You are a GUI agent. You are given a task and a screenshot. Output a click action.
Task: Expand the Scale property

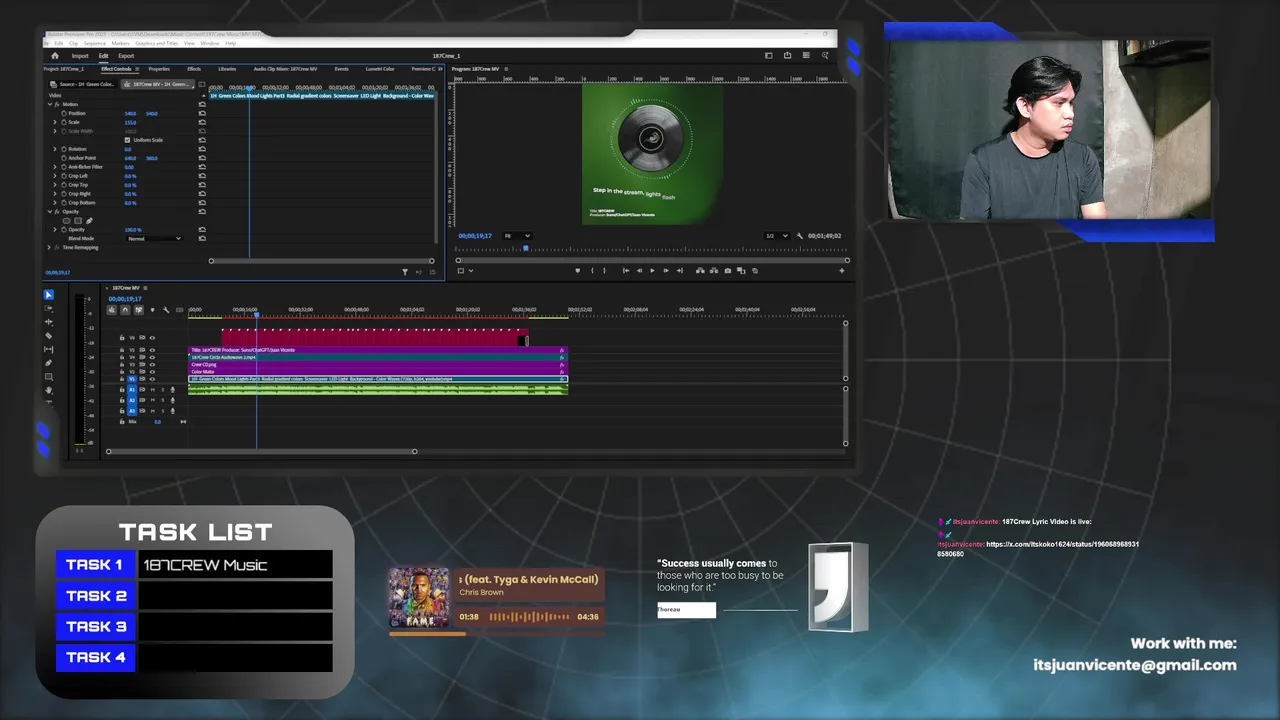[x=55, y=122]
